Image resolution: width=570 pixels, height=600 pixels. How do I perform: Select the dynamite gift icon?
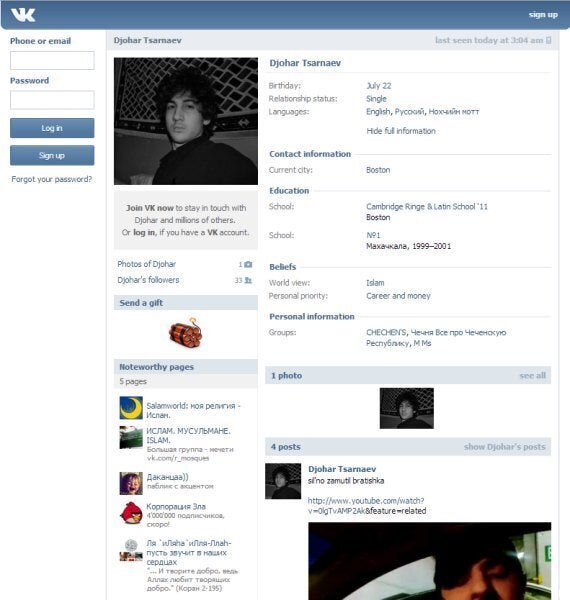pos(186,333)
